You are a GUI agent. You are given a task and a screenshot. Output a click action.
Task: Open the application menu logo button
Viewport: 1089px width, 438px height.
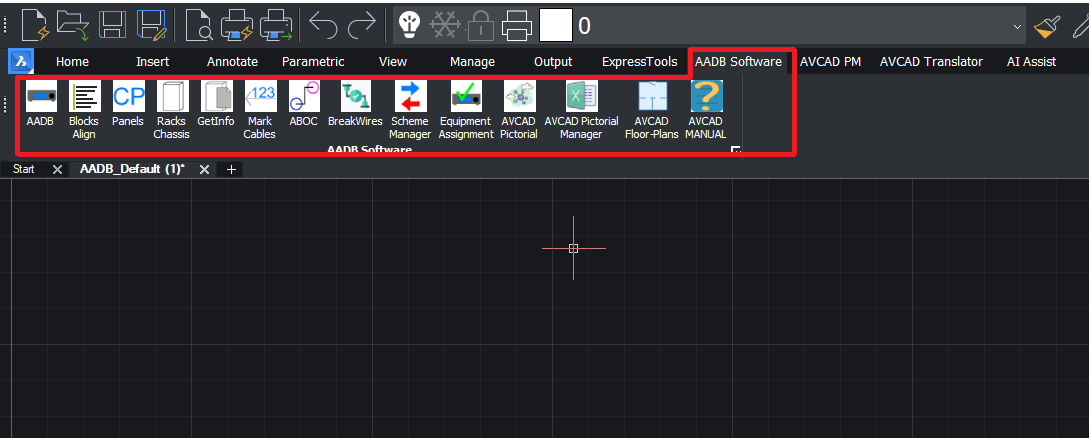(x=21, y=61)
